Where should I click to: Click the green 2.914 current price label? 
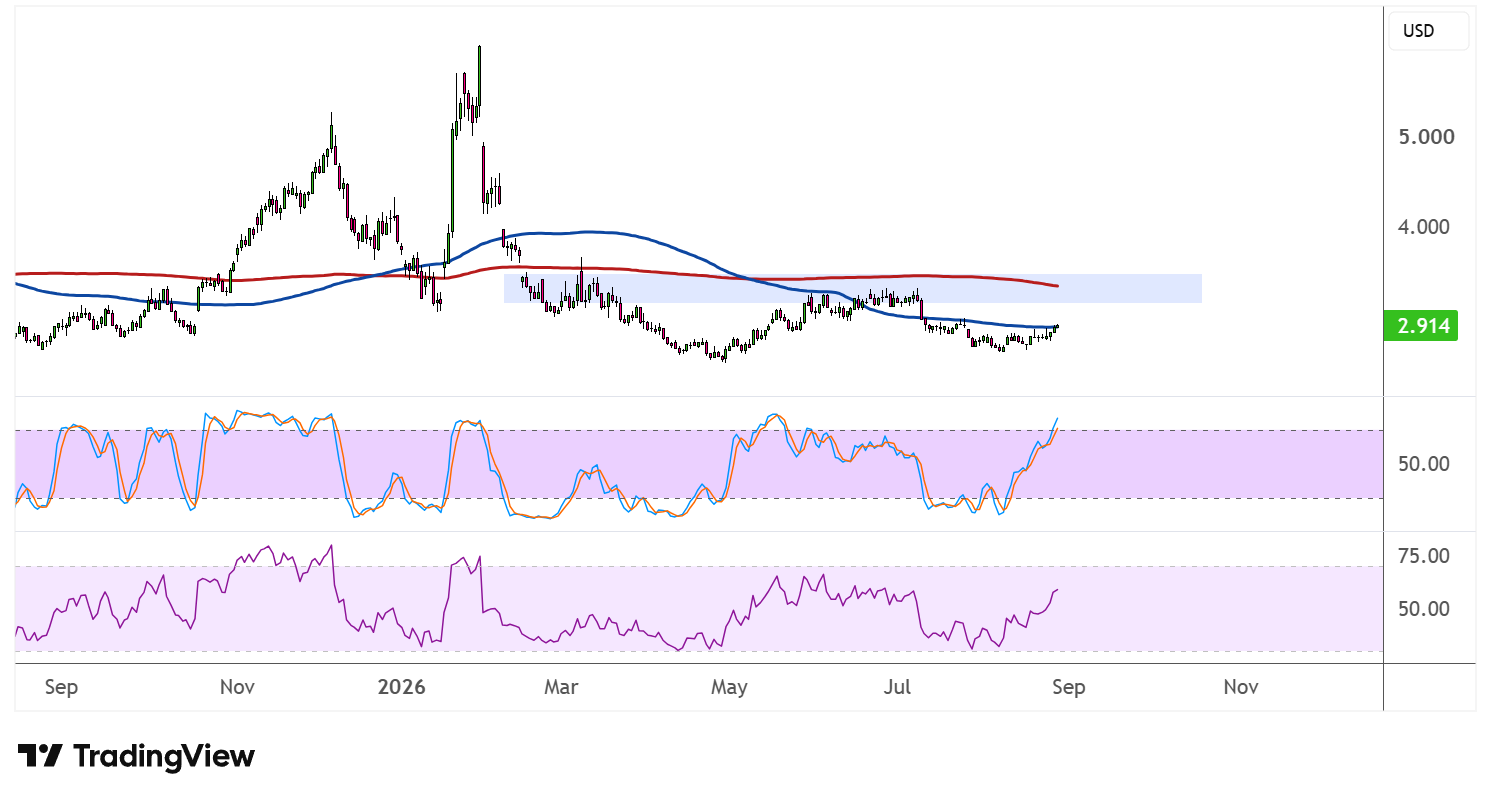point(1422,326)
